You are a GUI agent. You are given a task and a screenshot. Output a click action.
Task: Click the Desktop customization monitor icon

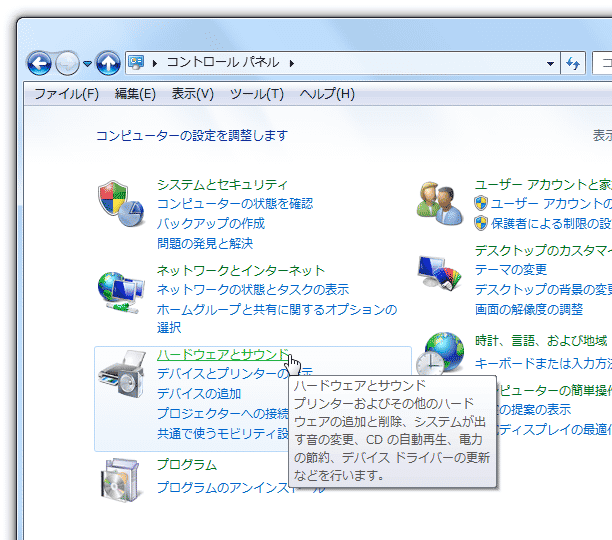[440, 273]
